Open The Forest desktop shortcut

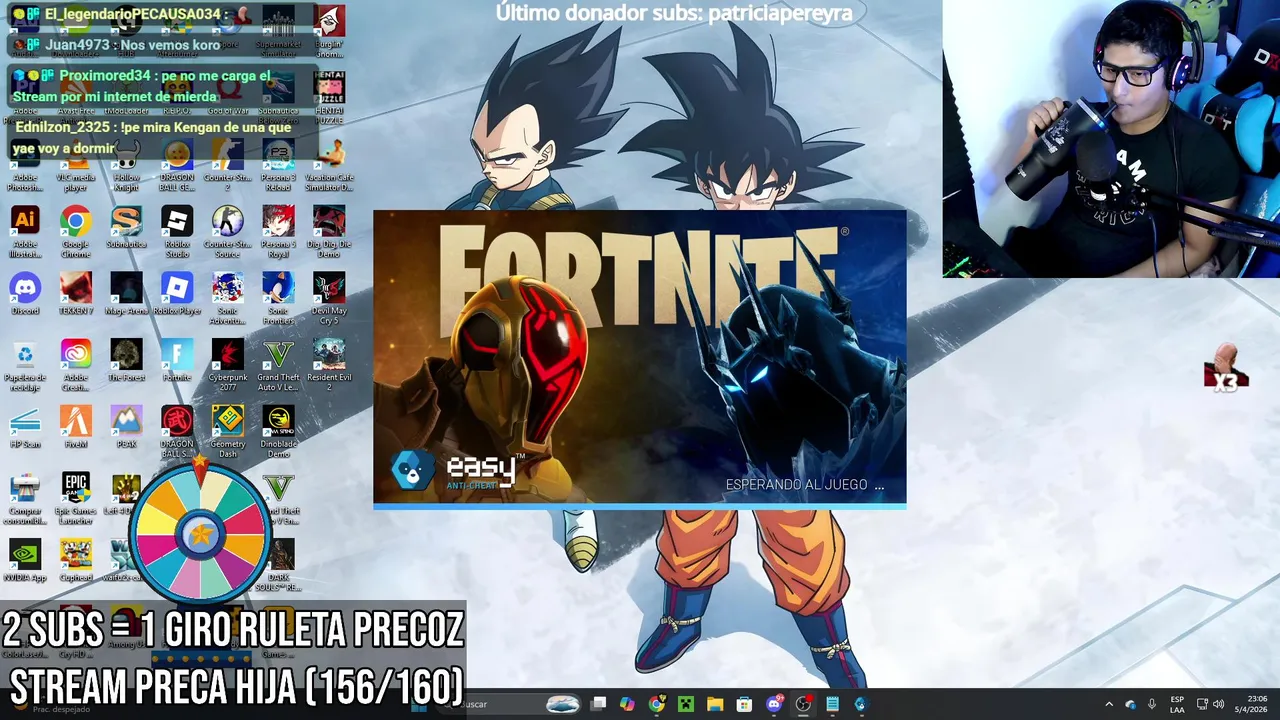pos(126,360)
